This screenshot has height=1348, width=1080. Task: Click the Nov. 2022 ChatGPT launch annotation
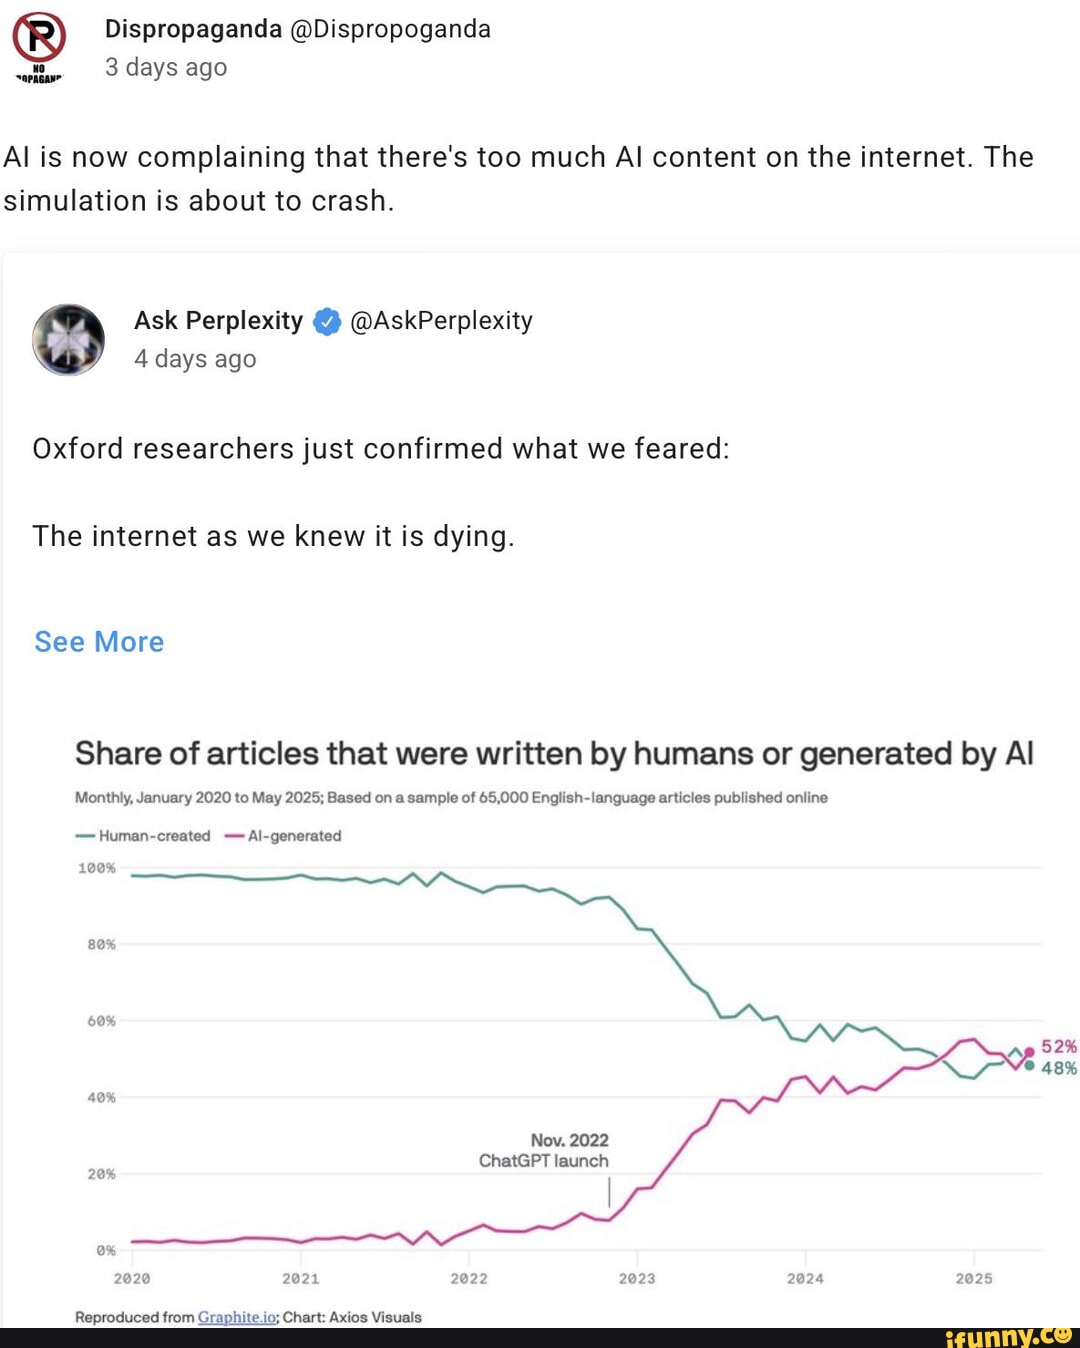[x=544, y=1151]
